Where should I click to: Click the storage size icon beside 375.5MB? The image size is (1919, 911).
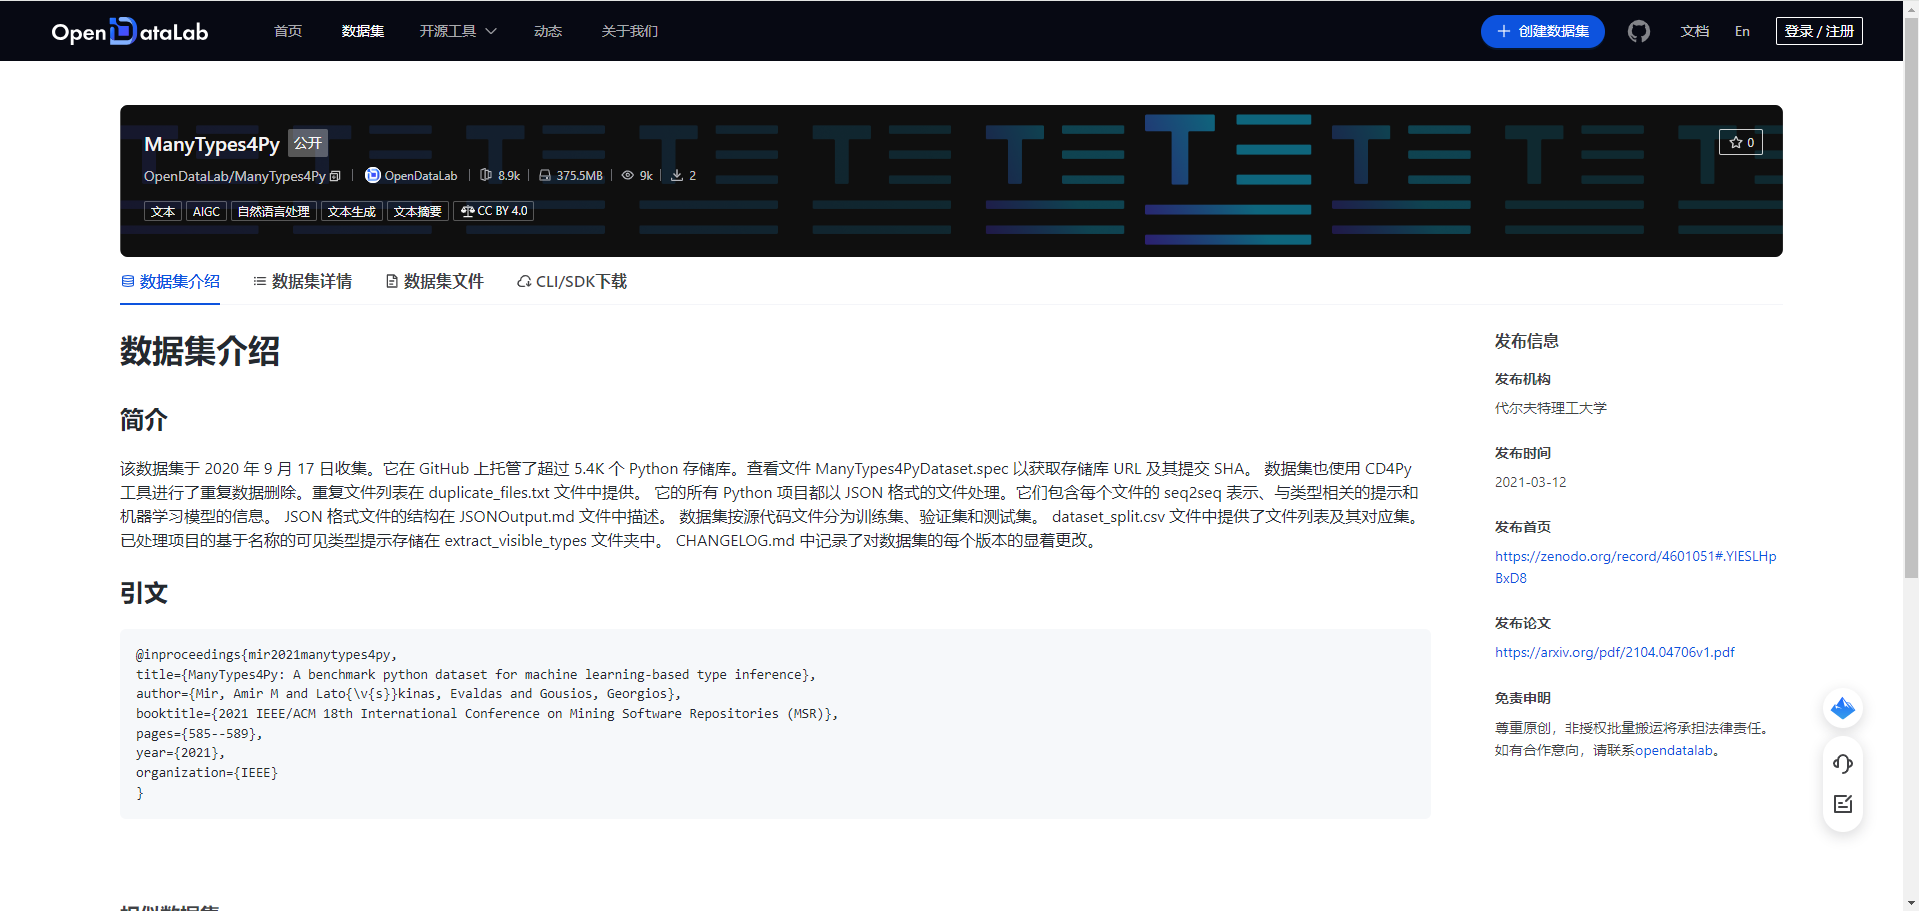click(545, 175)
